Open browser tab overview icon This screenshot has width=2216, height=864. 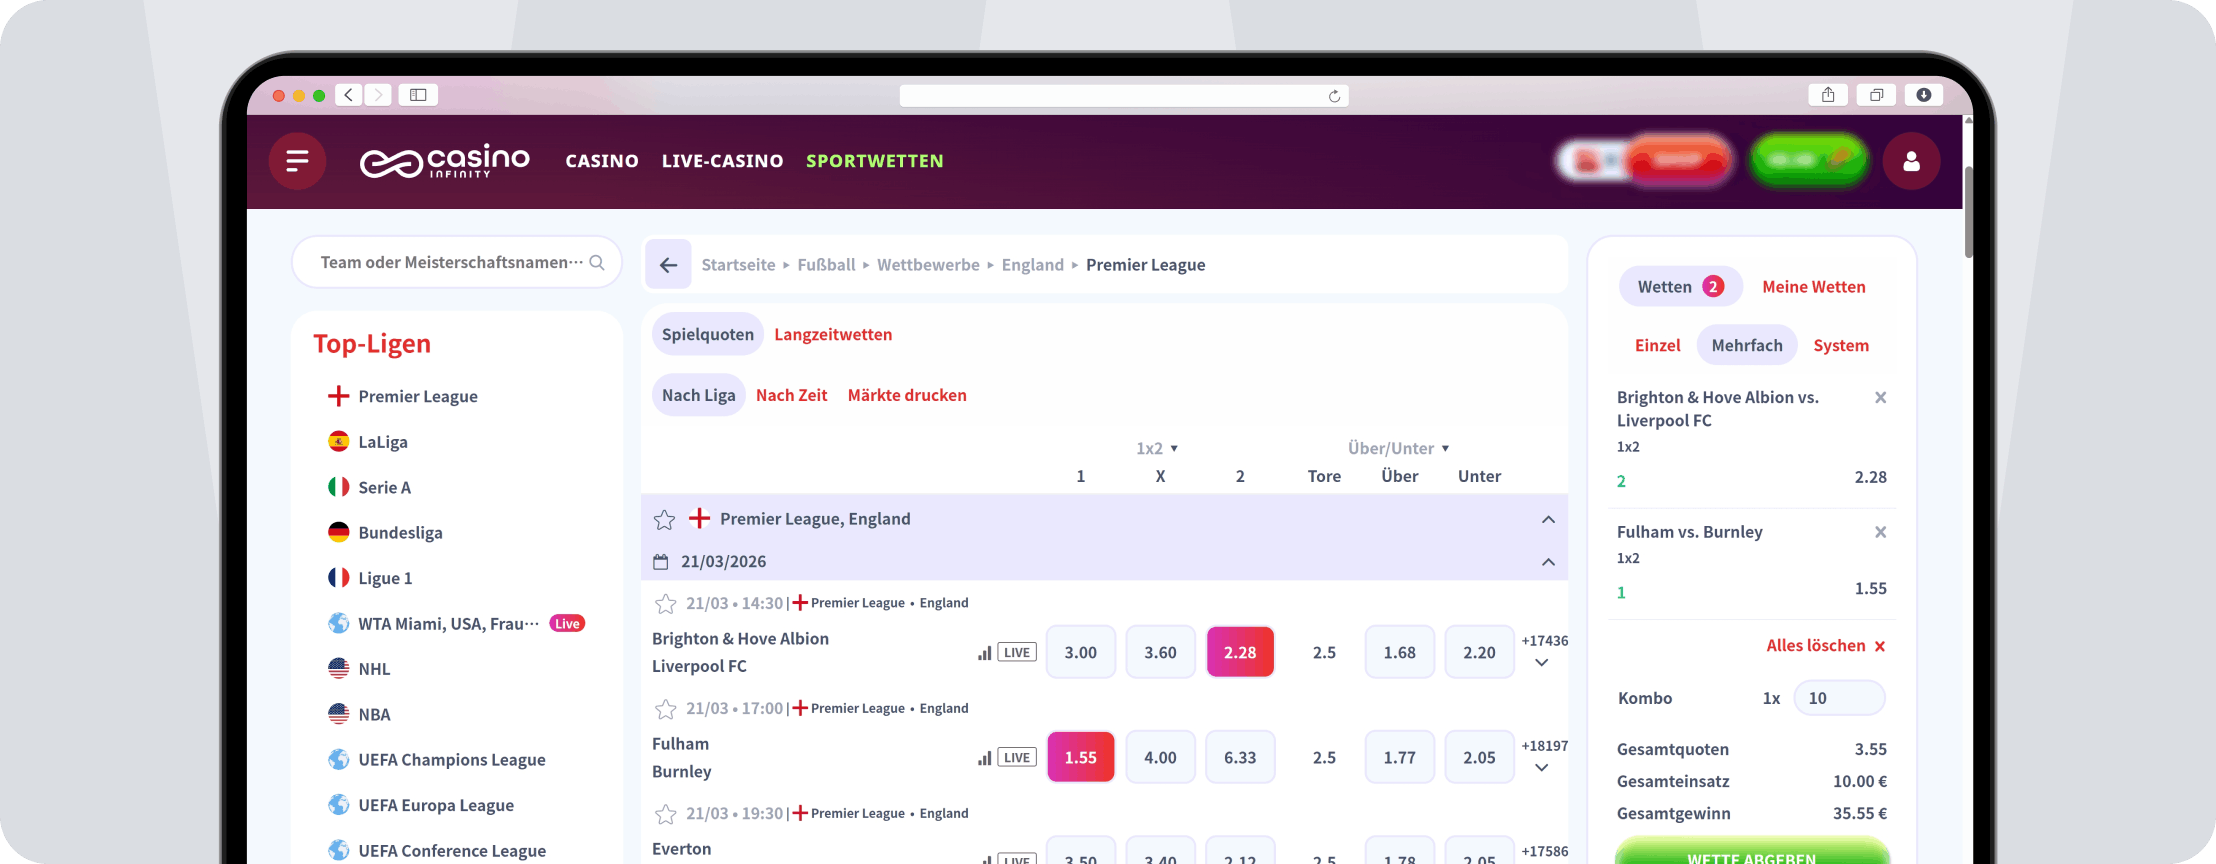[1876, 95]
